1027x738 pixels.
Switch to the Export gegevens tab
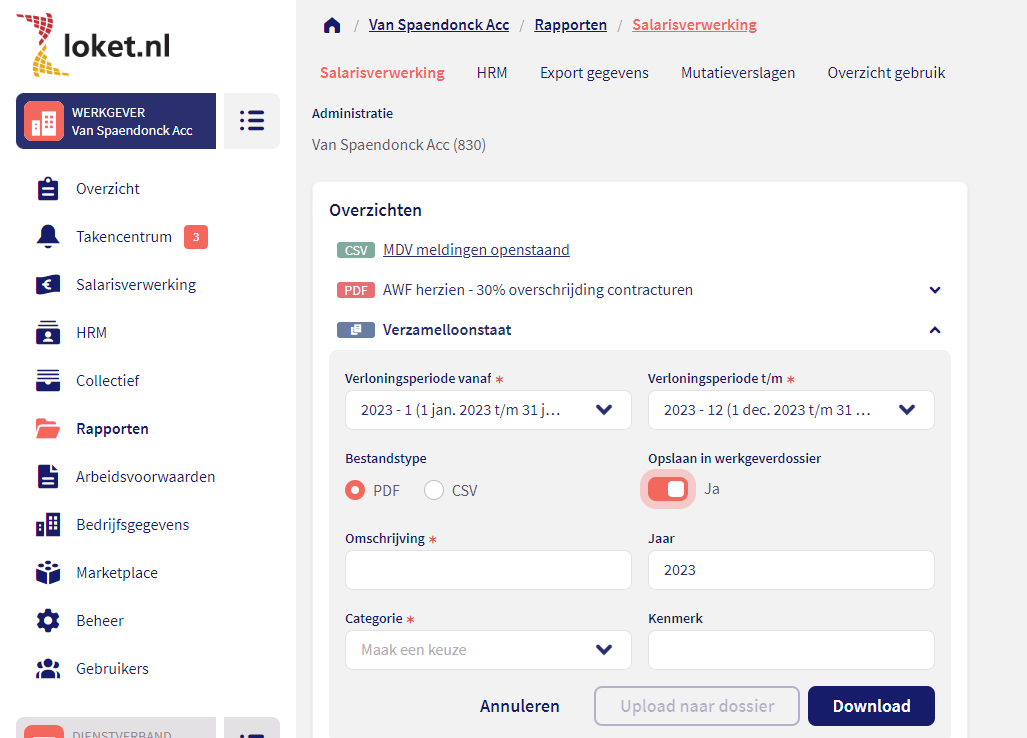[x=594, y=73]
